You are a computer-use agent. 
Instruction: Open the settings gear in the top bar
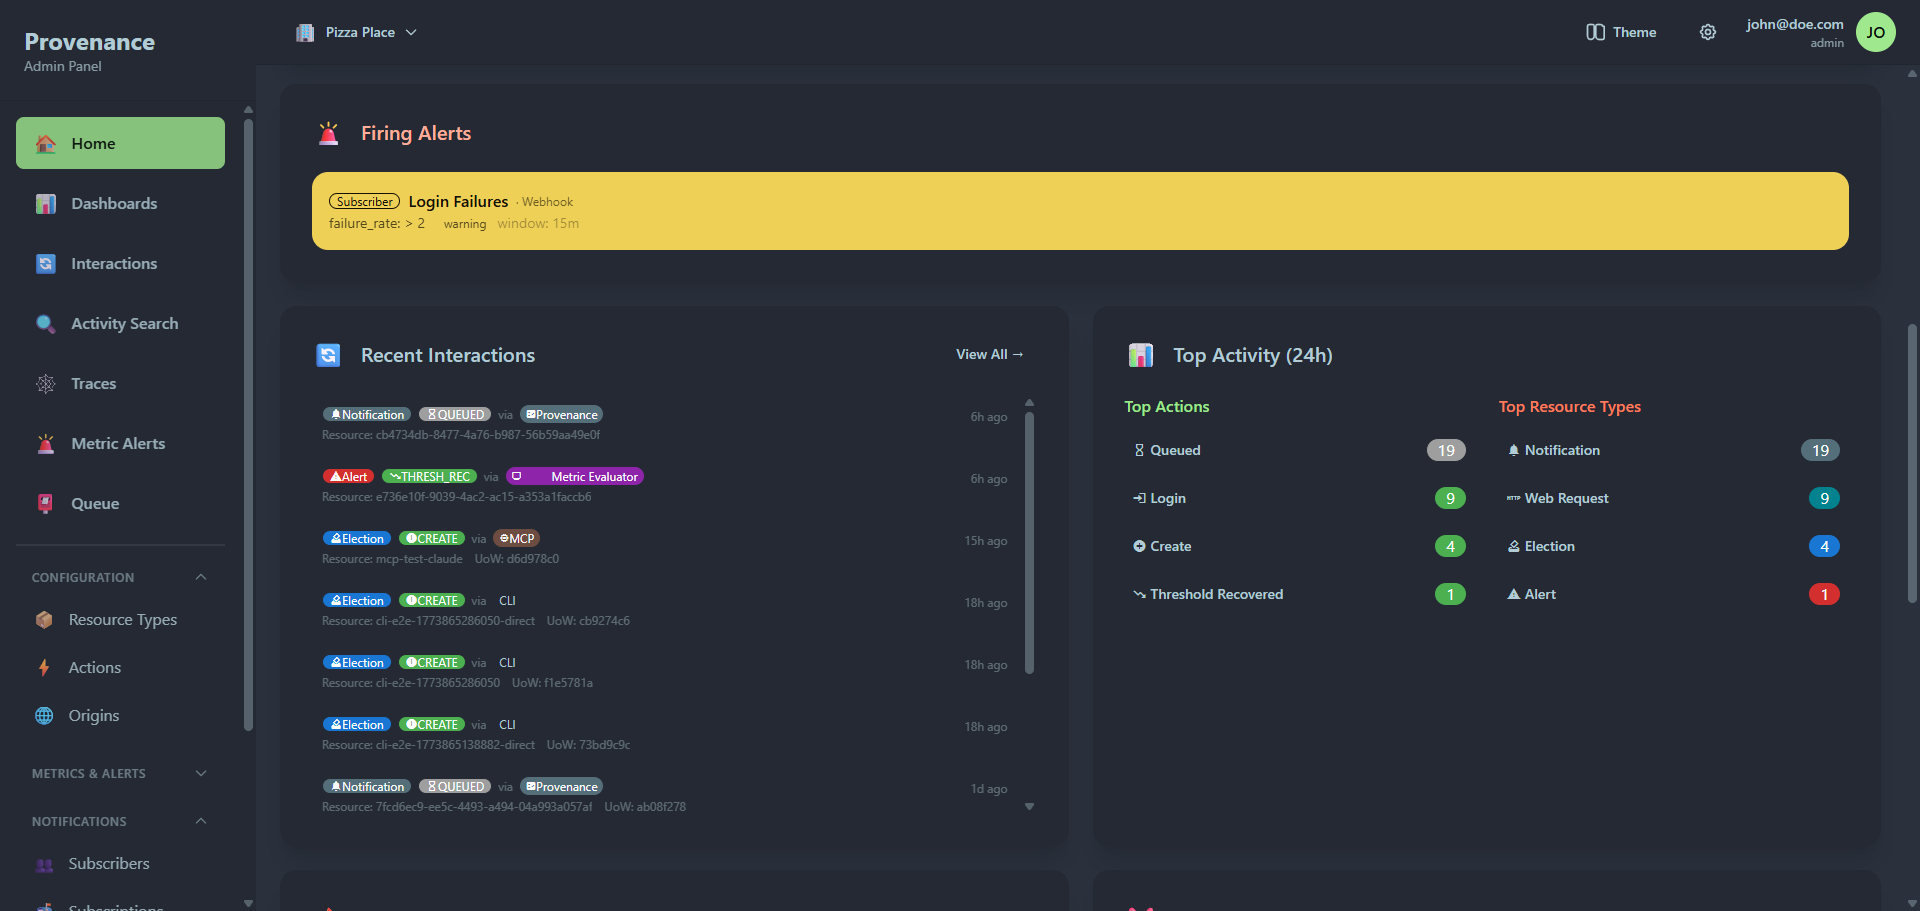point(1708,32)
